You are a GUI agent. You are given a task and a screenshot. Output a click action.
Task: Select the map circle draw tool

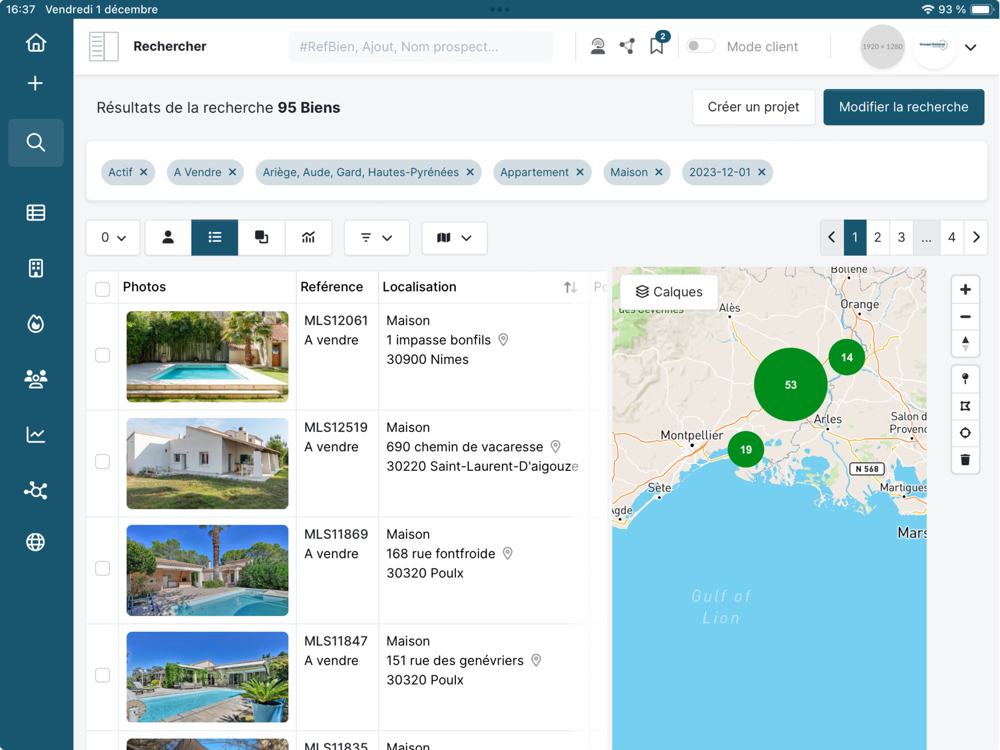966,433
